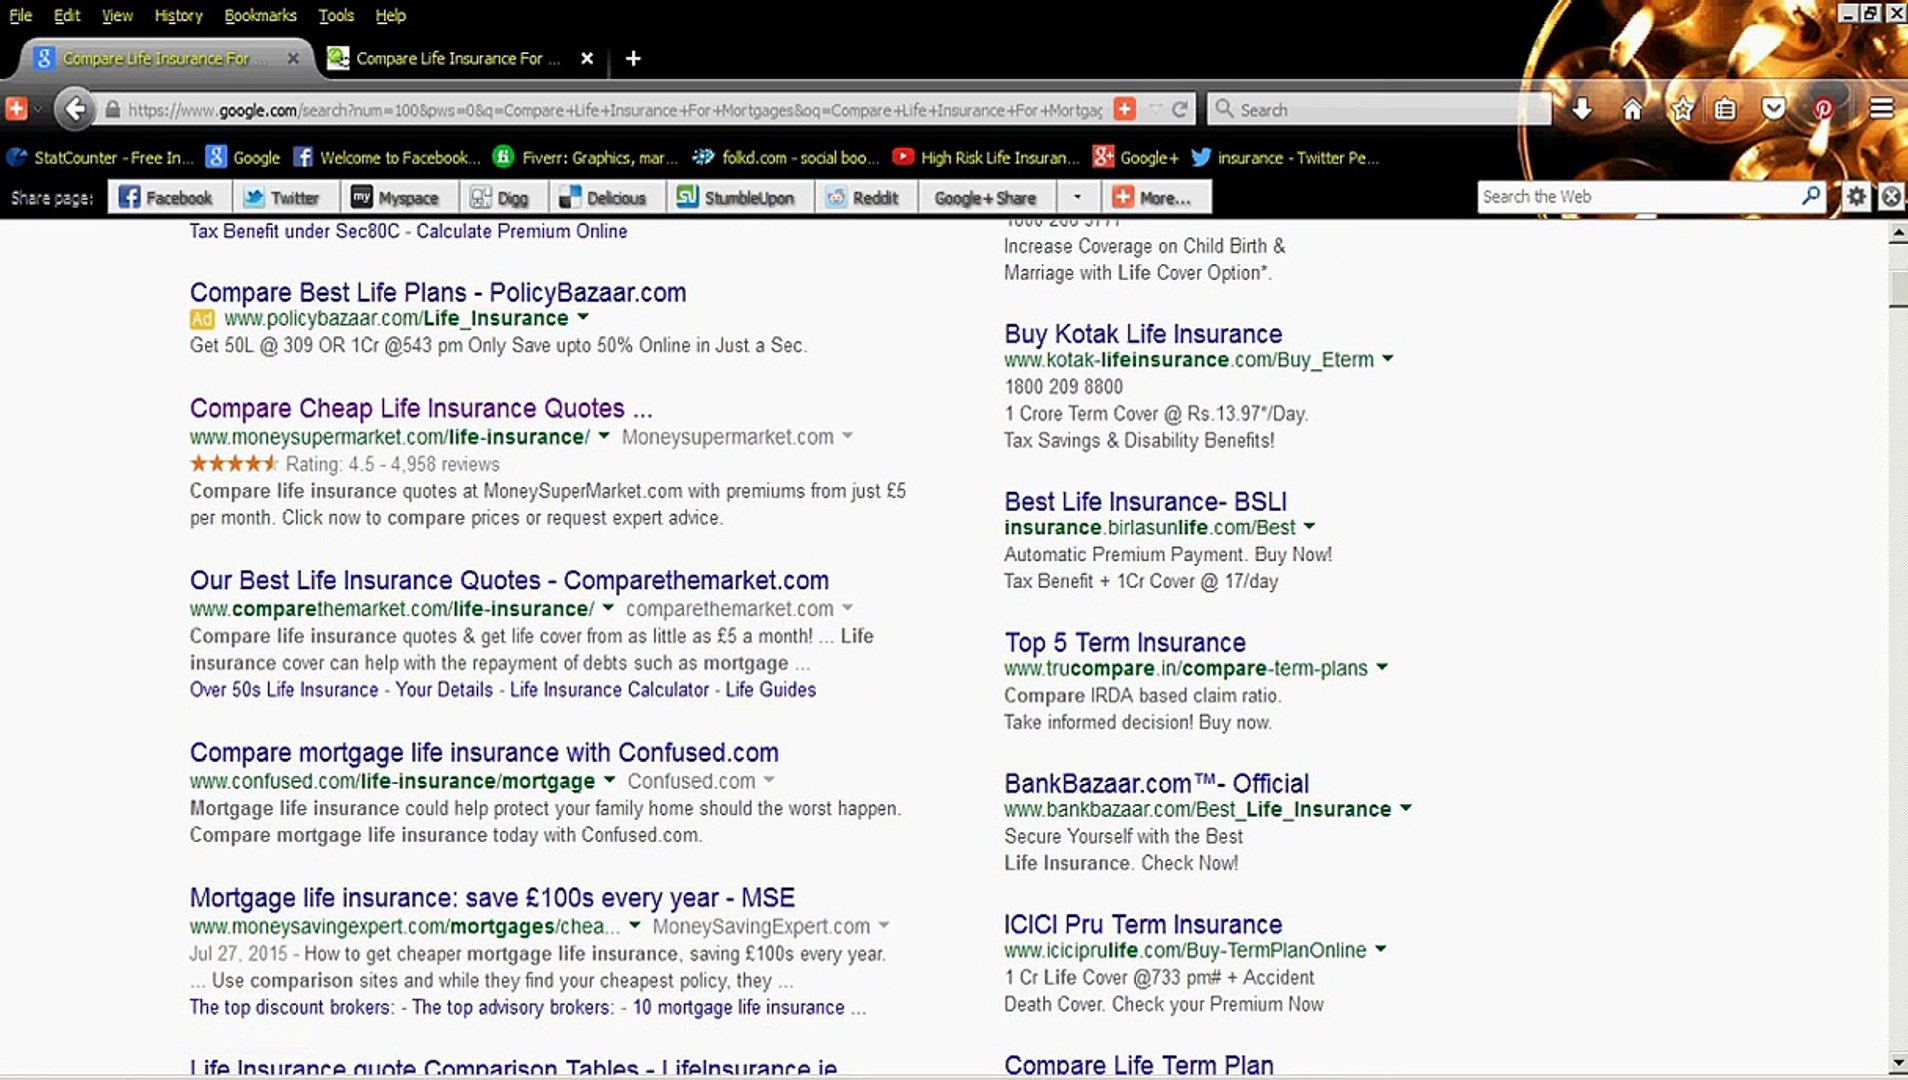Expand the green comparethemarket.com URL dropdown
Image resolution: width=1908 pixels, height=1080 pixels.
[608, 609]
